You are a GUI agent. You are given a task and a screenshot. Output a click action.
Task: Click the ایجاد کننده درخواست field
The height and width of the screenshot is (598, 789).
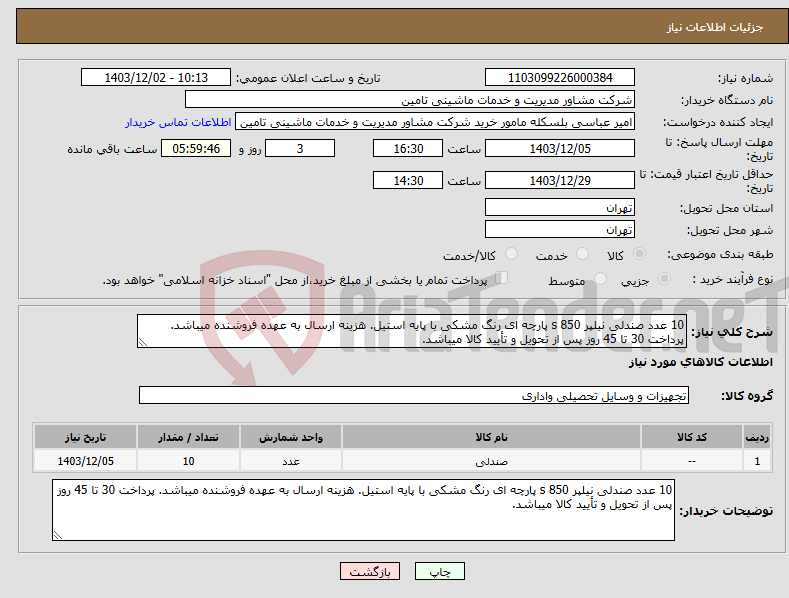pos(435,122)
